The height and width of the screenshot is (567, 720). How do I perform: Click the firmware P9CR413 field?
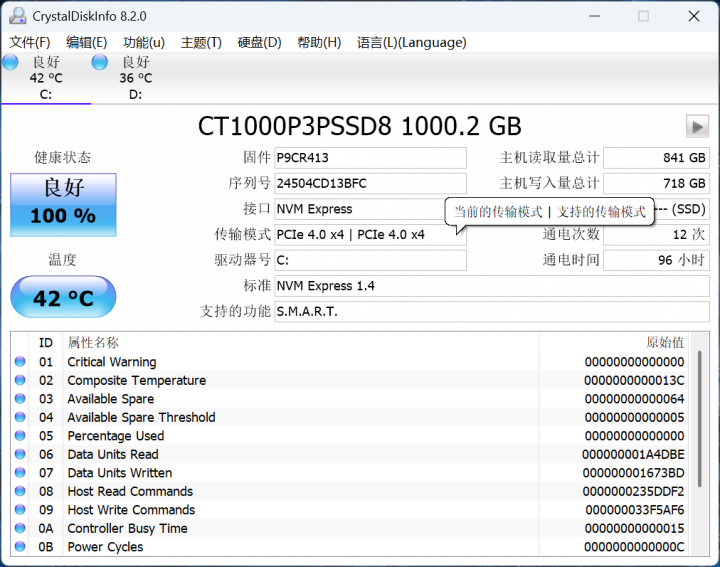coord(370,158)
